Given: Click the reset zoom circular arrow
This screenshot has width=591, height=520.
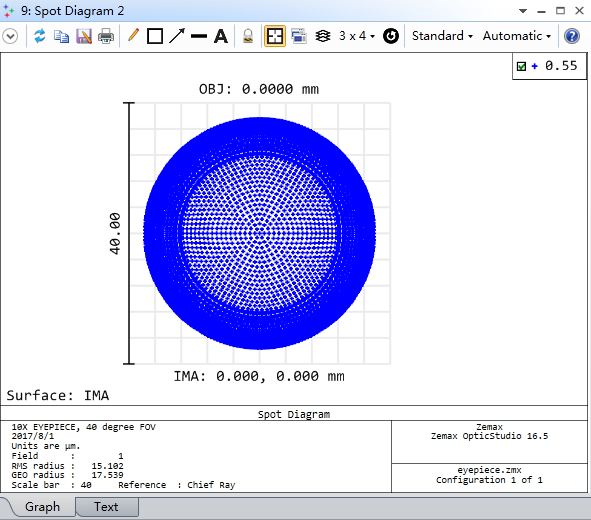Looking at the screenshot, I should click(391, 36).
